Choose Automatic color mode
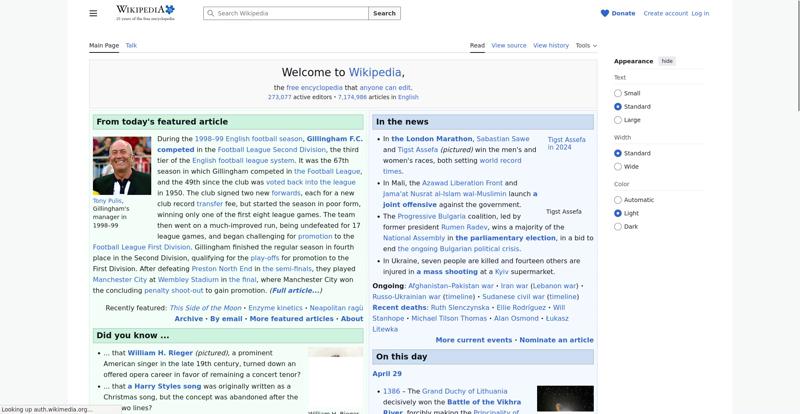 (x=618, y=200)
